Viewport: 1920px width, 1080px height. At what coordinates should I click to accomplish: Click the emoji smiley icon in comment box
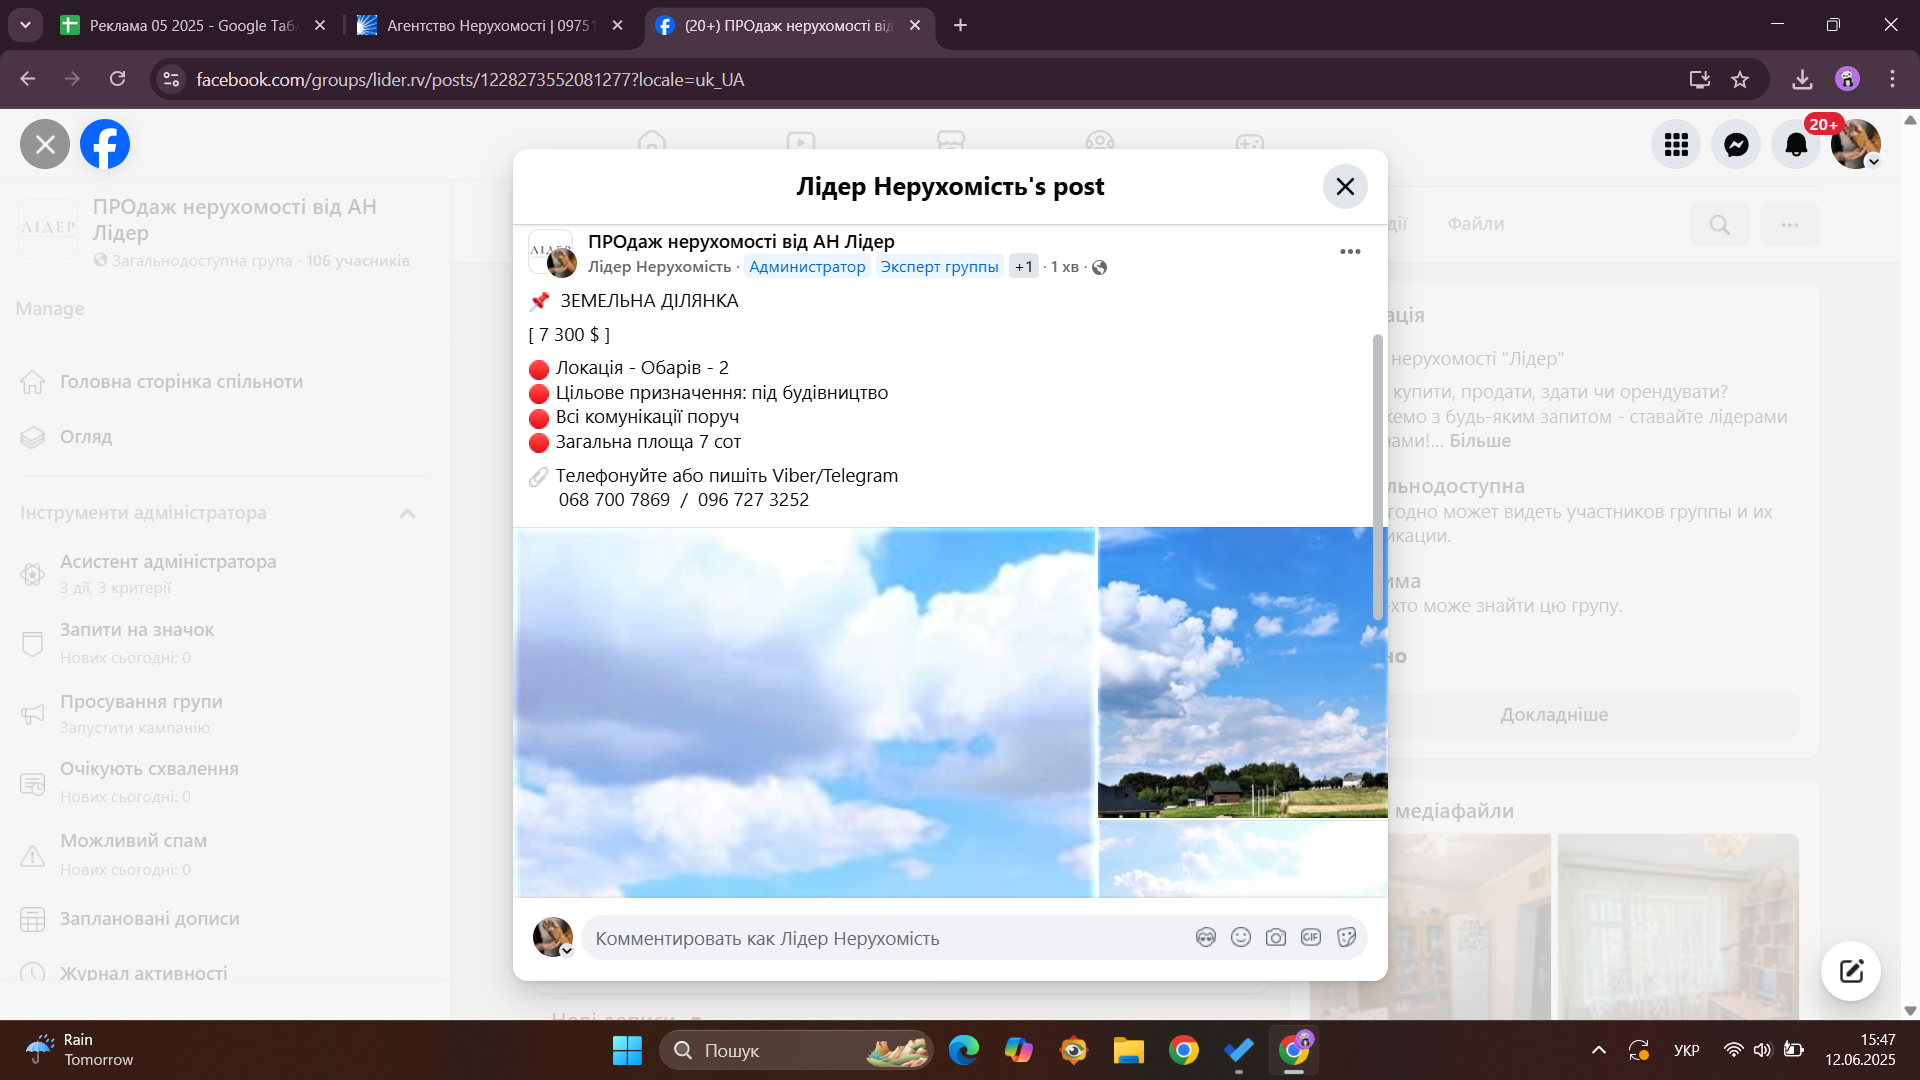coord(1240,937)
